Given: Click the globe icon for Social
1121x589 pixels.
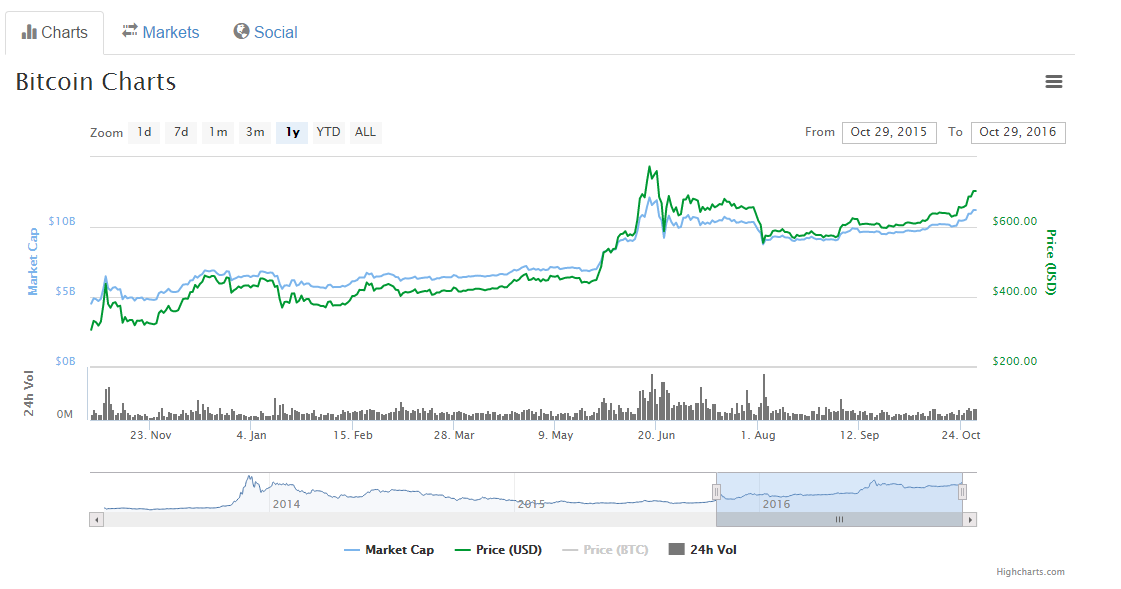Looking at the screenshot, I should pyautogui.click(x=241, y=32).
